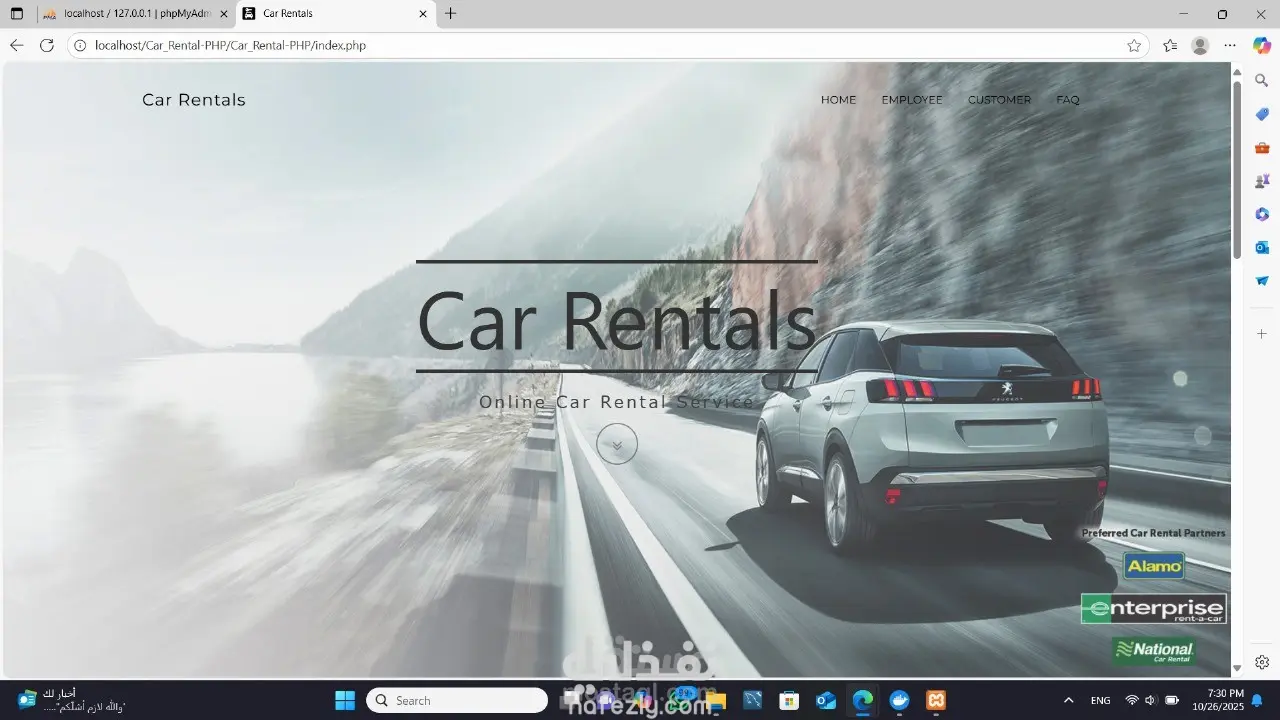The width and height of the screenshot is (1280, 720).
Task: Launch Copilot from the toolbar
Action: click(x=1262, y=45)
